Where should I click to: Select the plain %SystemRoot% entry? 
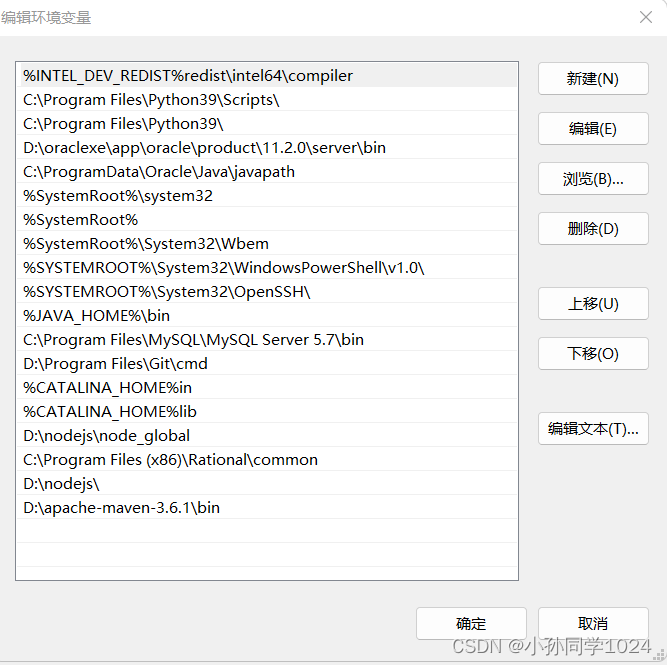click(x=267, y=220)
